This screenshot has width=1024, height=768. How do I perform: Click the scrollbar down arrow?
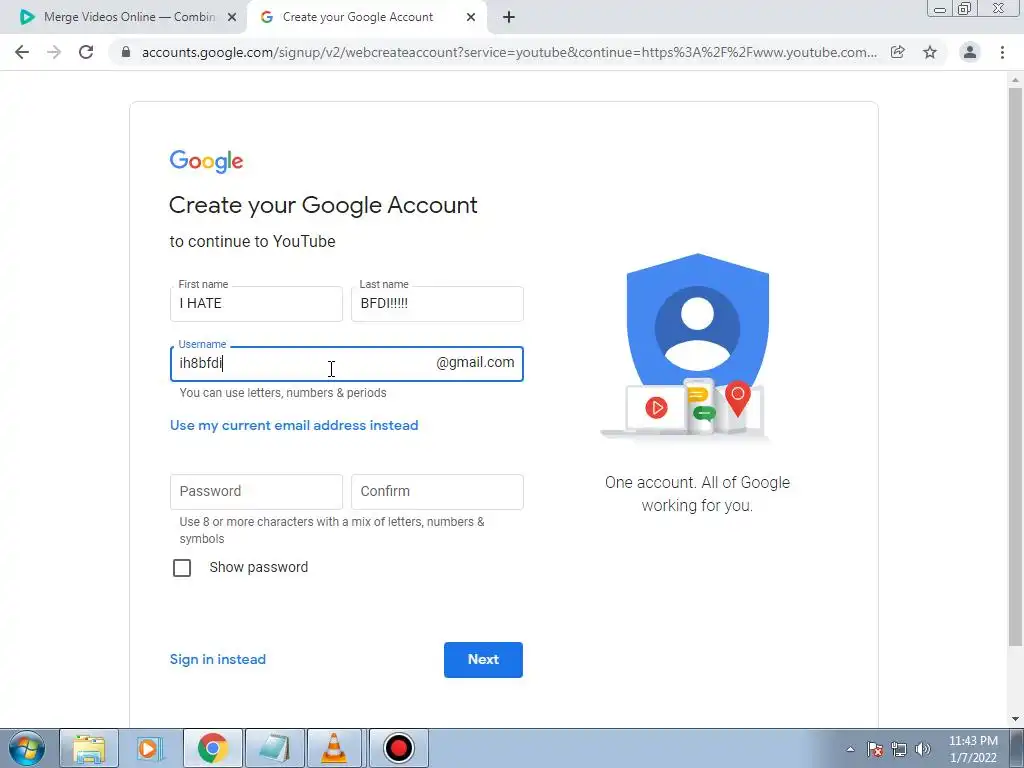(x=1015, y=720)
